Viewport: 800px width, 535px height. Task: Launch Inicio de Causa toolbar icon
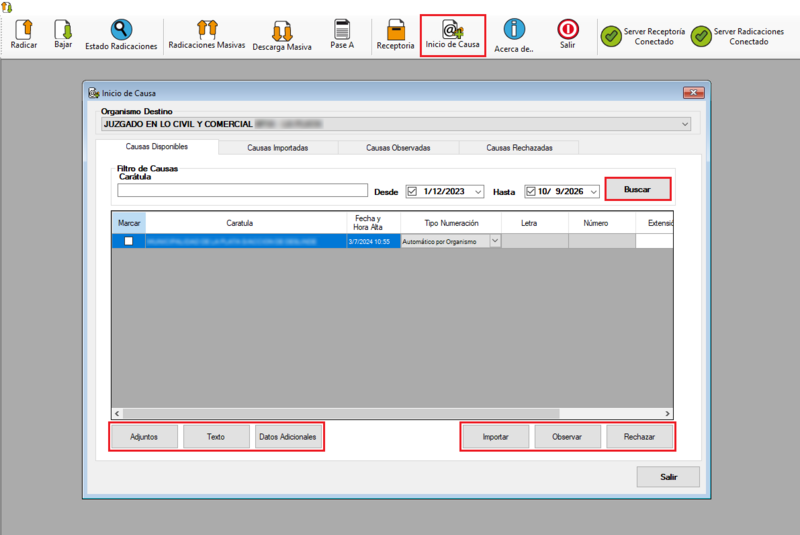pyautogui.click(x=453, y=30)
